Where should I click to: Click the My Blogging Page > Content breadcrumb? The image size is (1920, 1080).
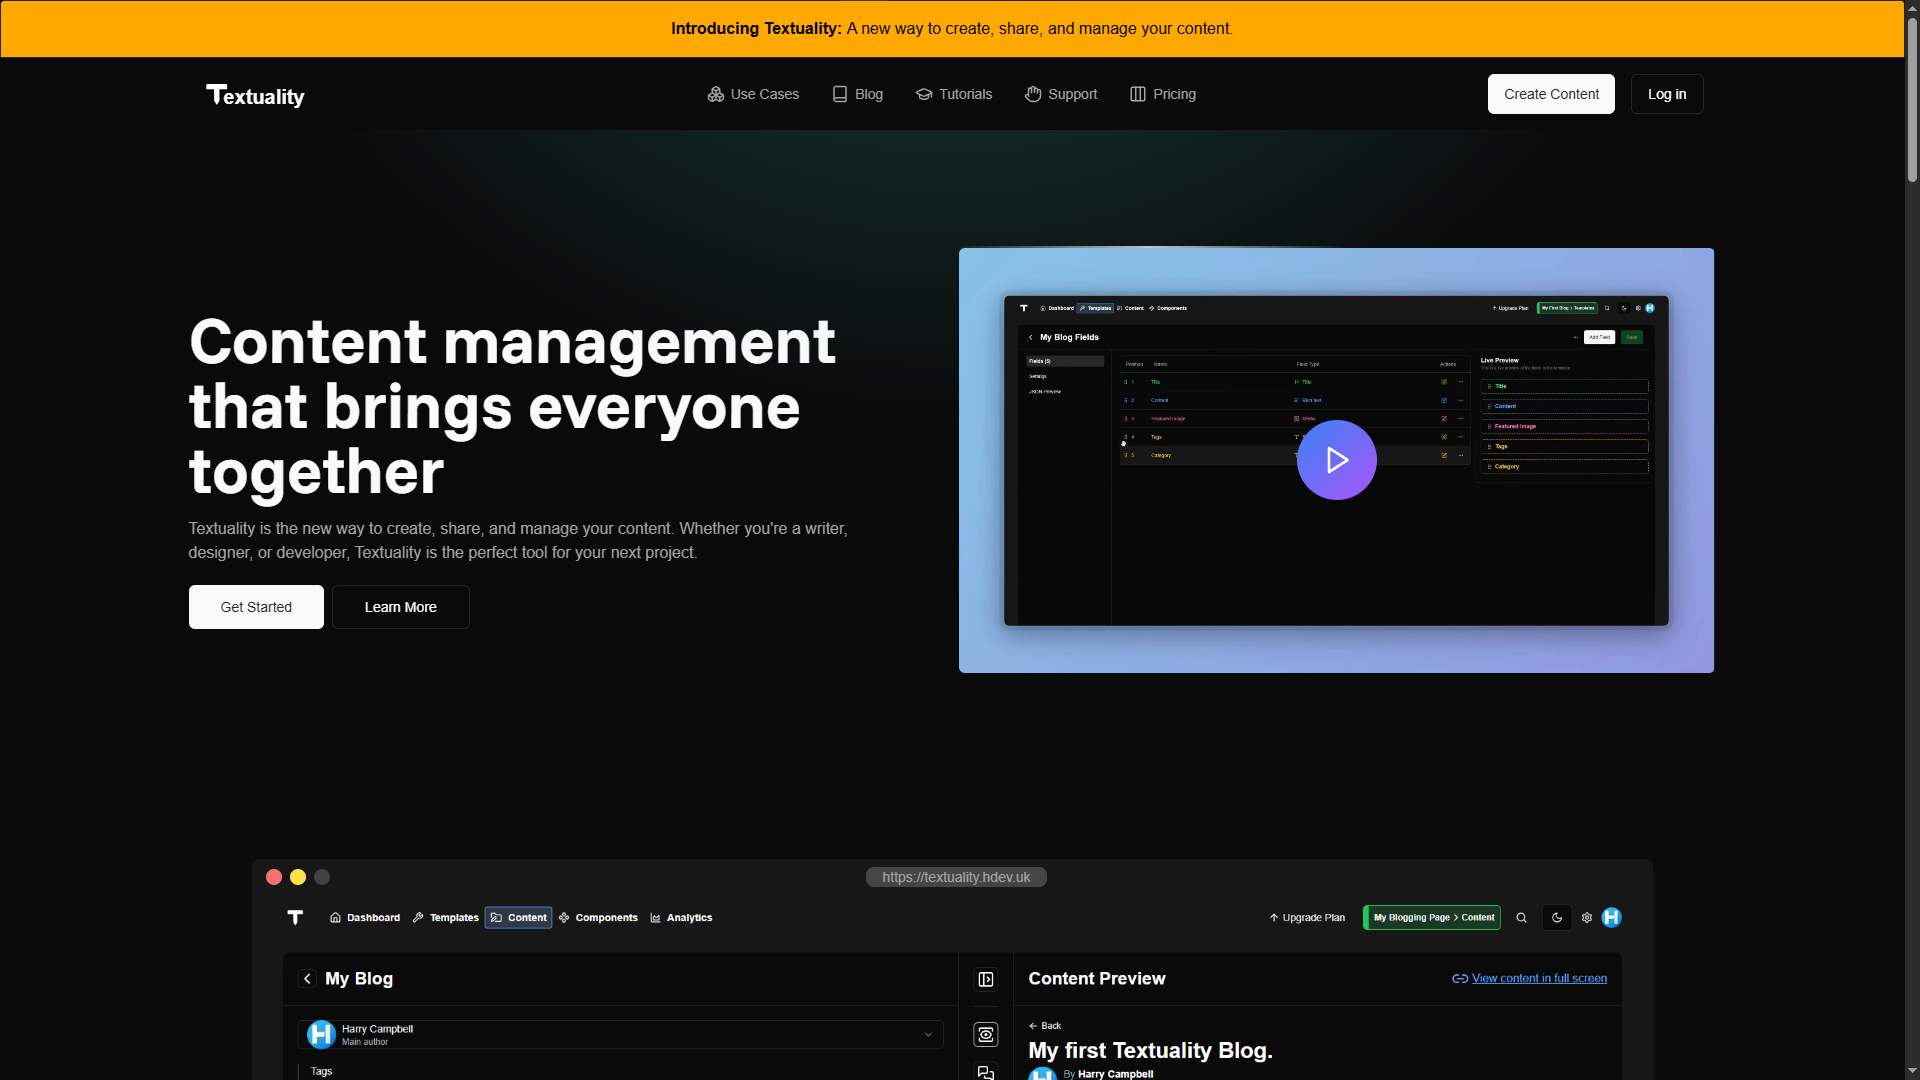pos(1432,917)
